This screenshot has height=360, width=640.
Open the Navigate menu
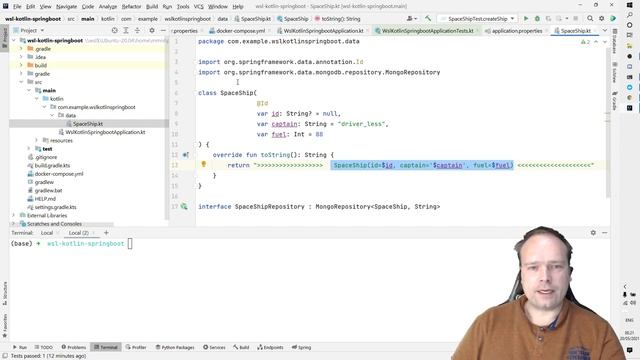click(x=66, y=7)
